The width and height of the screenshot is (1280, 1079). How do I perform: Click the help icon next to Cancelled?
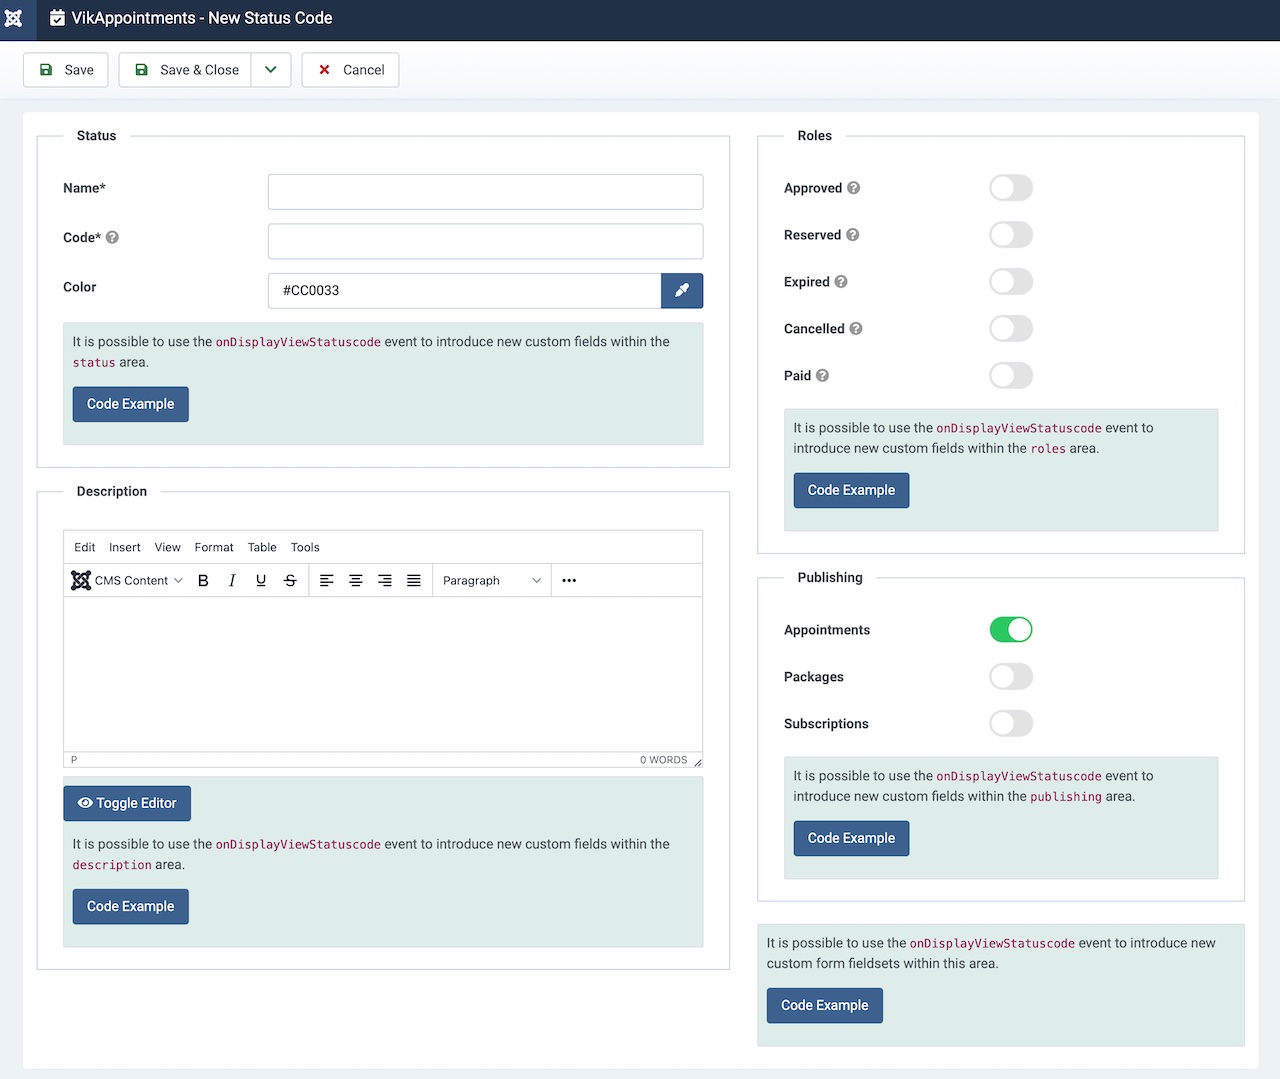point(856,329)
